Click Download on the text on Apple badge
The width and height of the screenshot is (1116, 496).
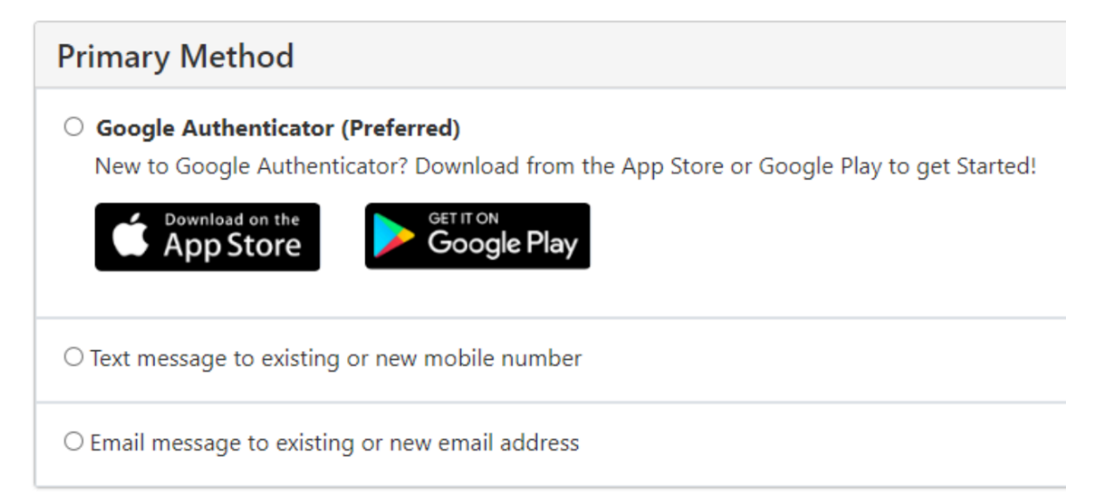[231, 219]
